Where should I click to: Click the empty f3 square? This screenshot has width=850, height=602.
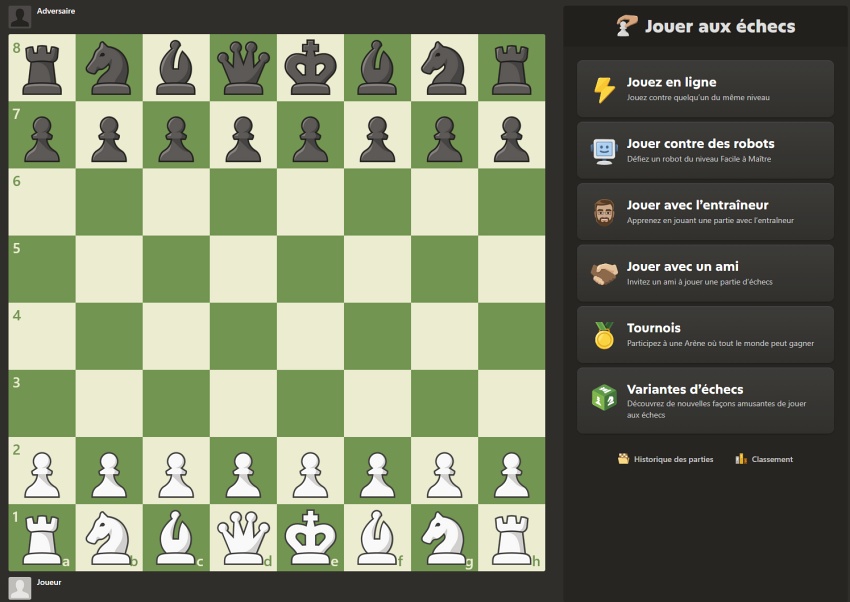pos(377,403)
